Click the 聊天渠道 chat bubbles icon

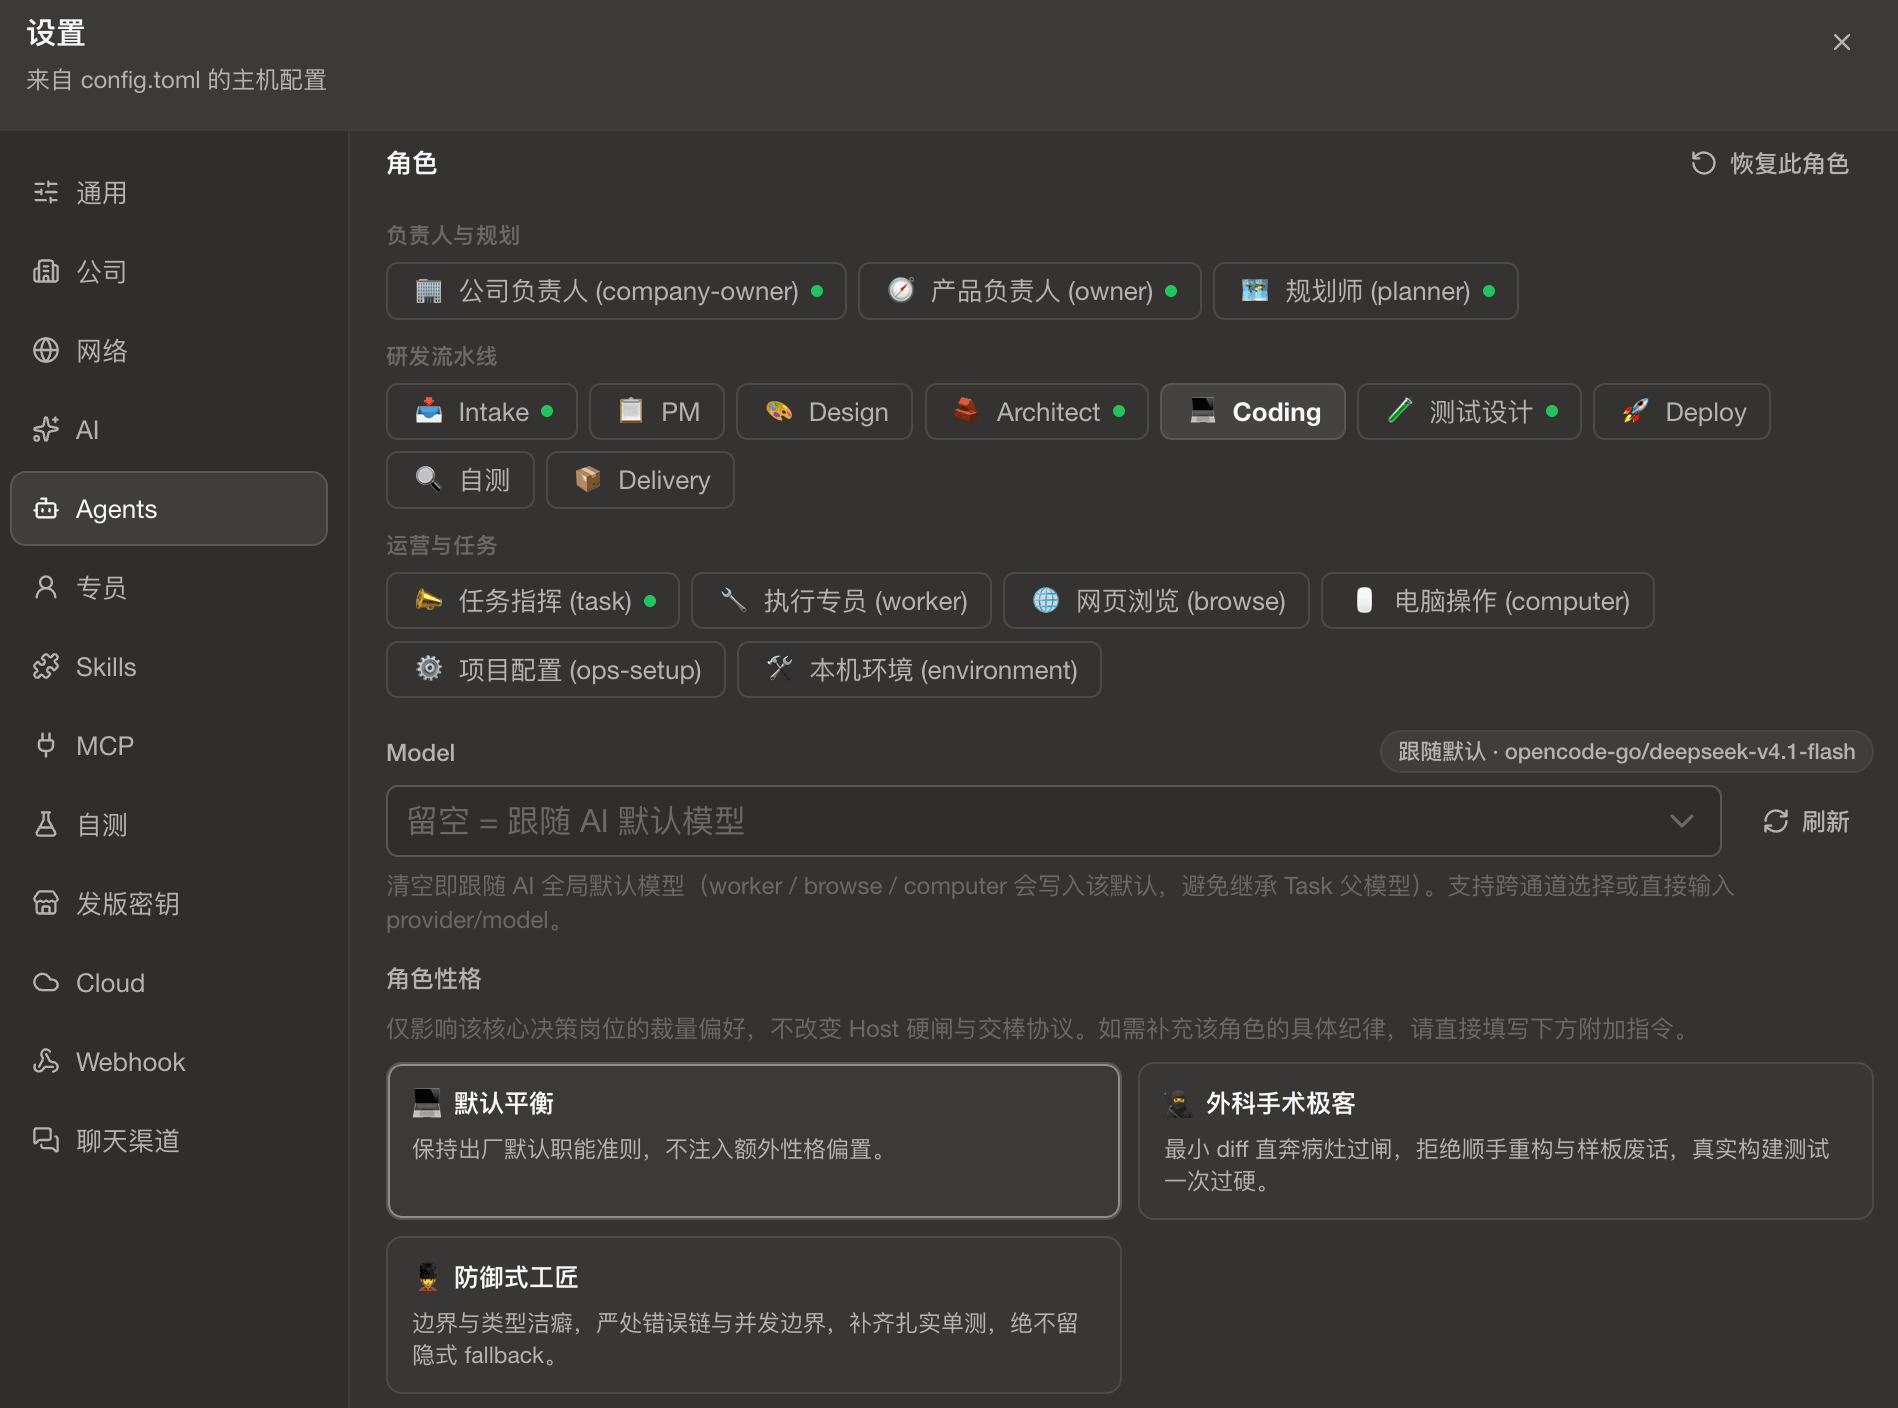[x=46, y=1141]
